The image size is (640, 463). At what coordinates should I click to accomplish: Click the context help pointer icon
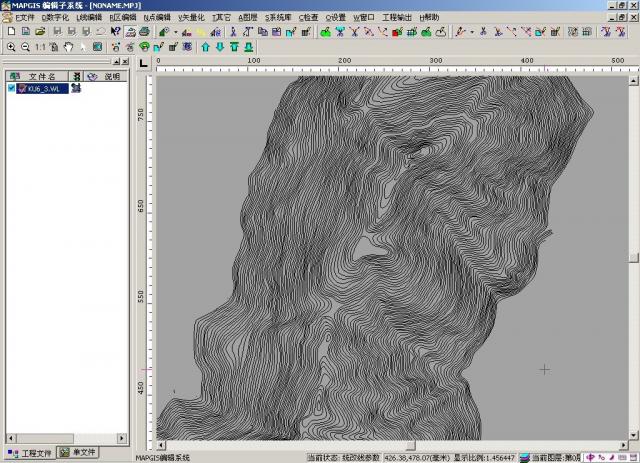tap(116, 32)
